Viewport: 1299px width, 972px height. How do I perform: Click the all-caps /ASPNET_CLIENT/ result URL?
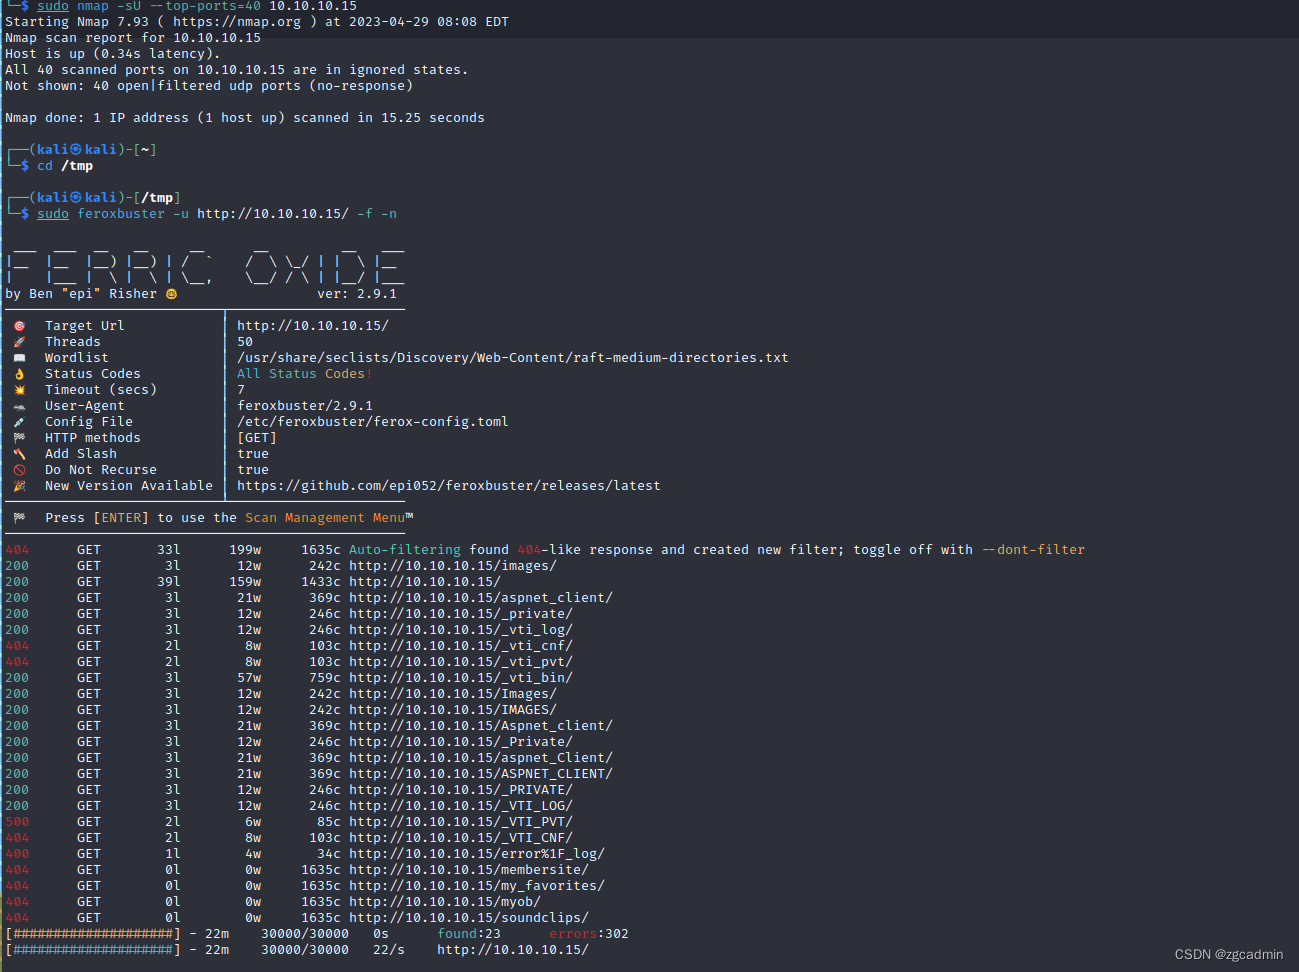pos(481,774)
